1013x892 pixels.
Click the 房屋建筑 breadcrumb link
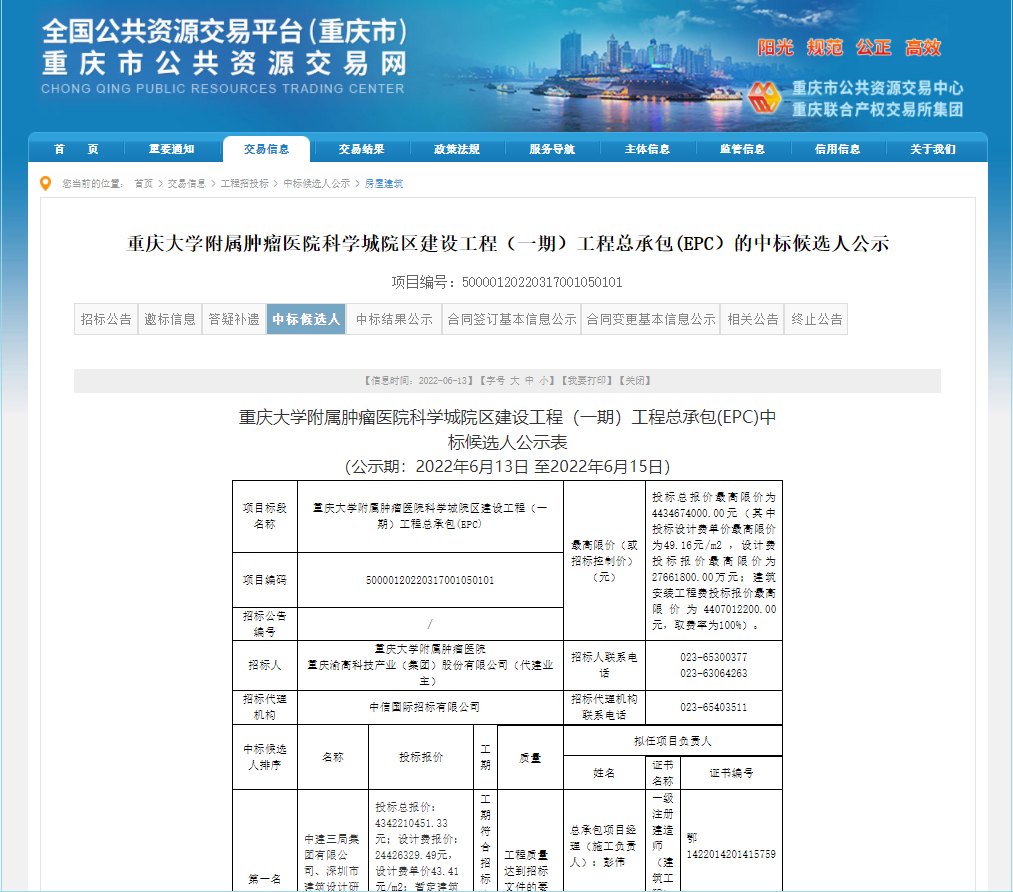[382, 184]
